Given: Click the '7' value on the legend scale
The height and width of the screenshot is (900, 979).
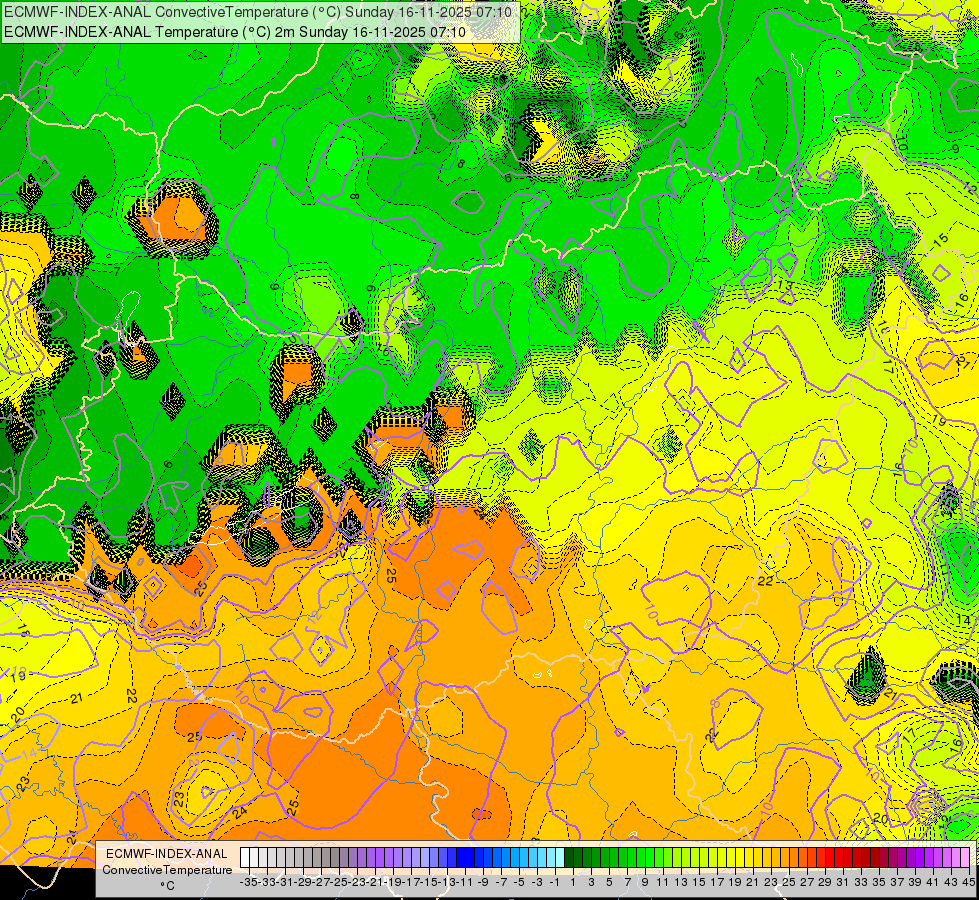Looking at the screenshot, I should pos(627,883).
